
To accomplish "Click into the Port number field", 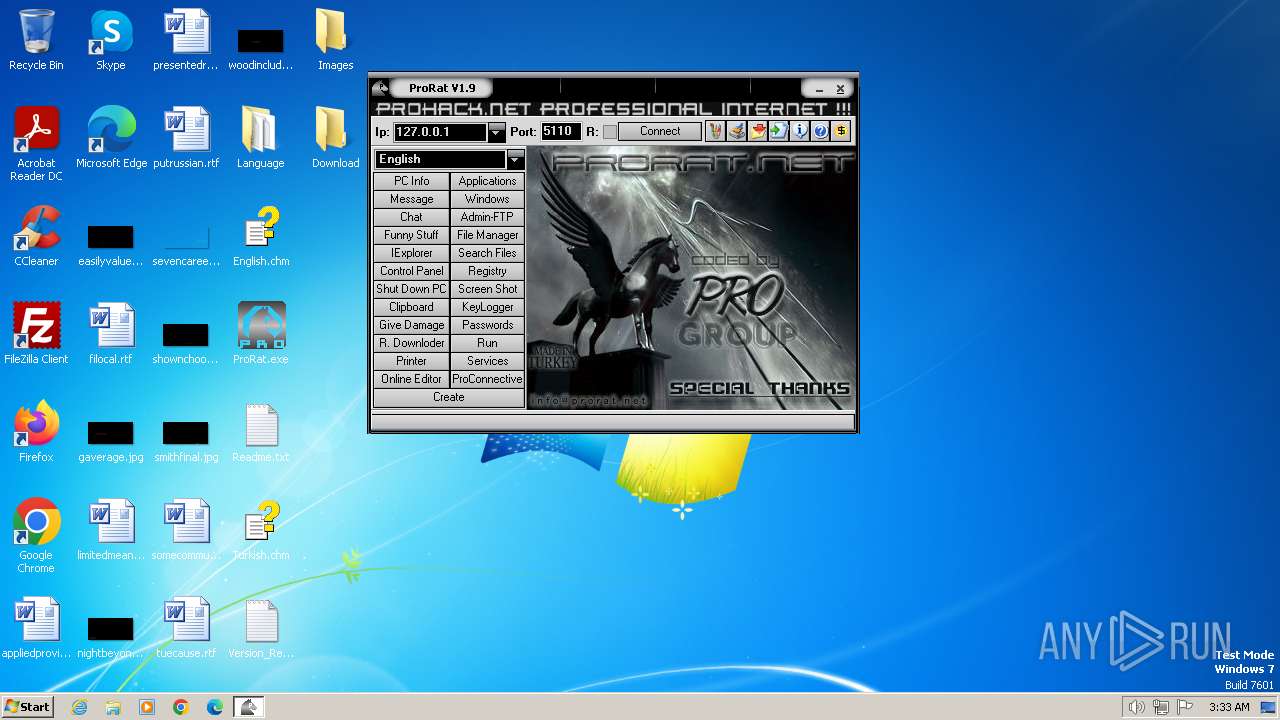I will point(561,132).
